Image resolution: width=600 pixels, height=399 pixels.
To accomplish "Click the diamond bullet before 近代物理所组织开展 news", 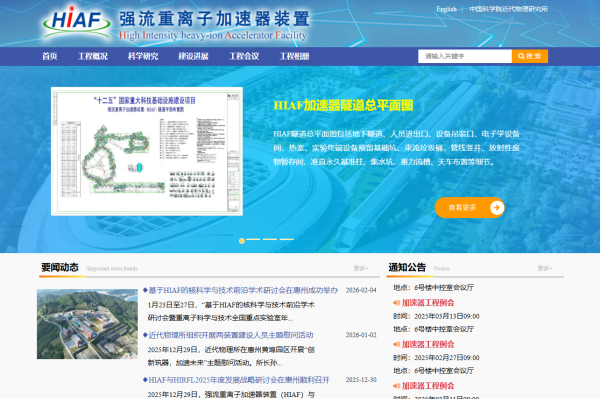I will [145, 335].
